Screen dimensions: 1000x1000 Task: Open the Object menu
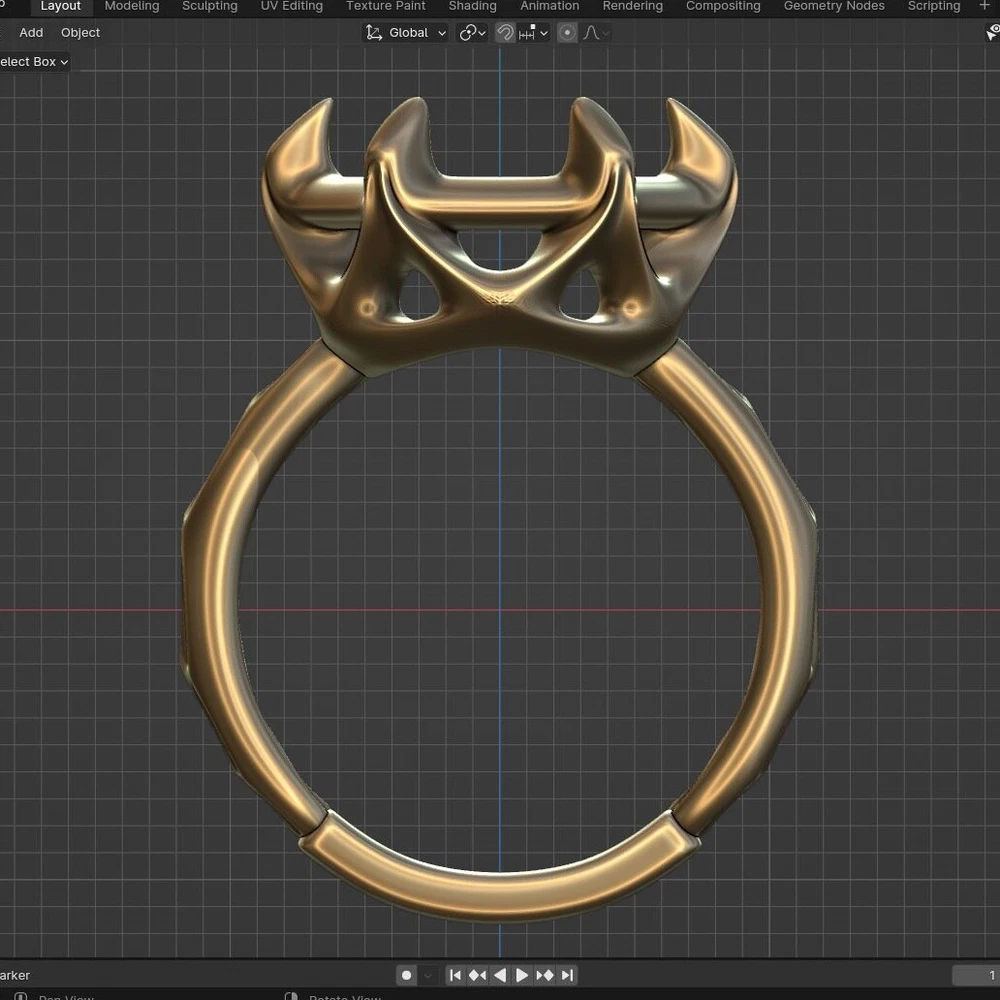pos(81,33)
